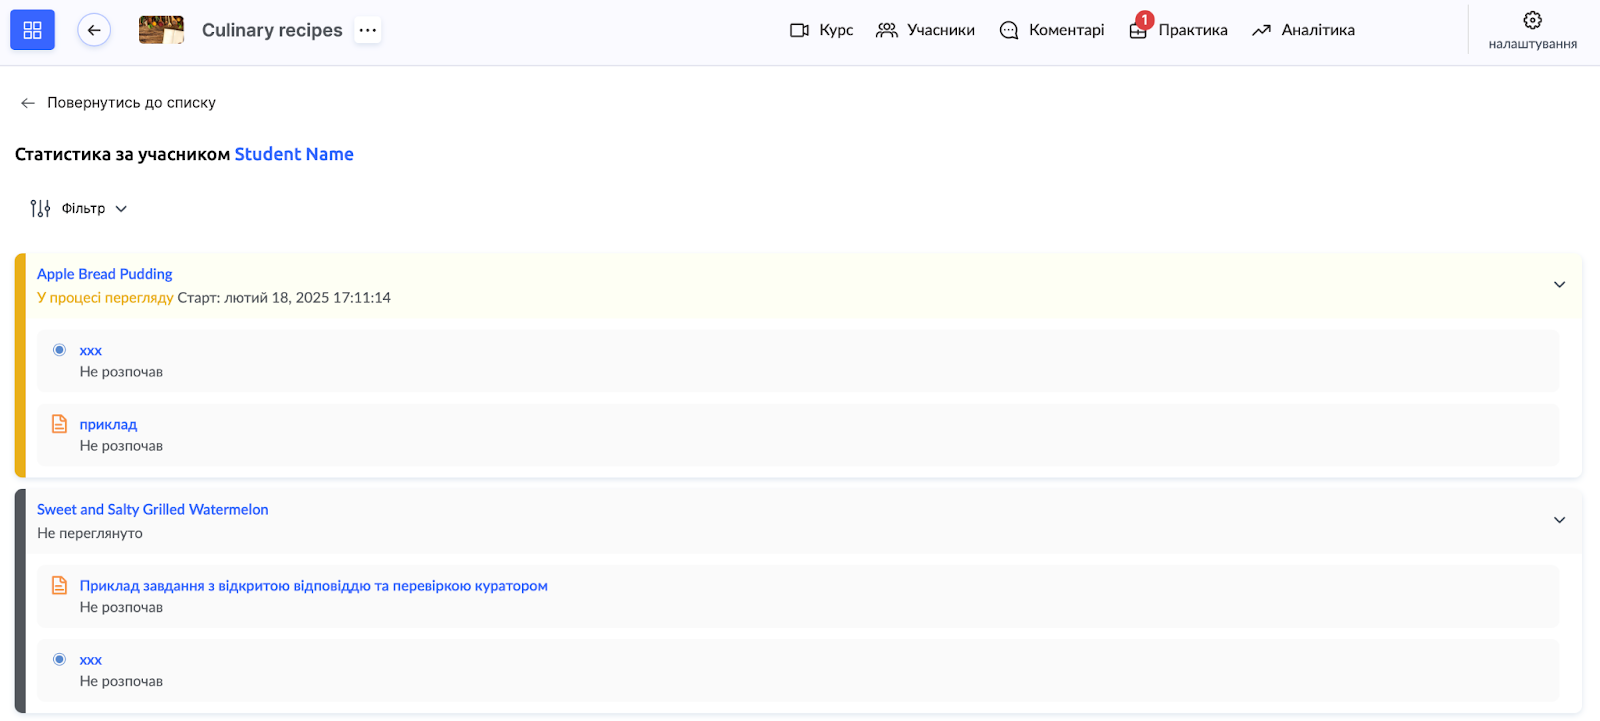Click the document icon beside приклад
Viewport: 1600px width, 721px height.
(60, 424)
